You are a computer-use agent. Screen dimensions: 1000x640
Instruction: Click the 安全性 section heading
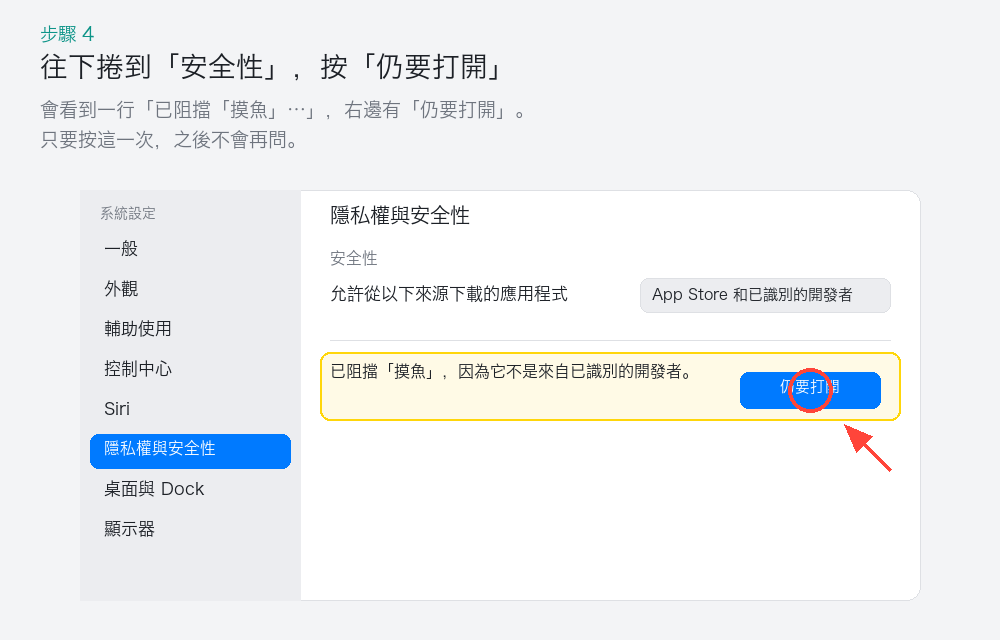[x=354, y=258]
